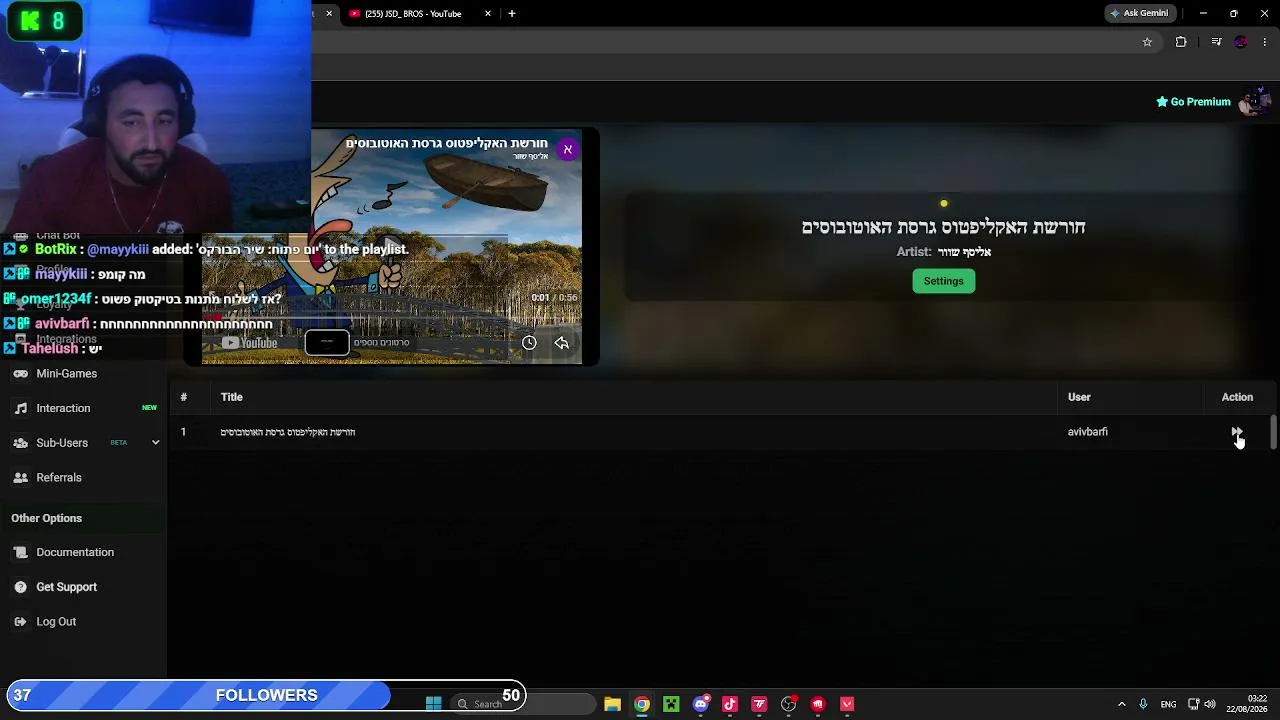Screen dimensions: 1280x720
Task: Open the Chrome three-dot menu
Action: click(x=1265, y=42)
